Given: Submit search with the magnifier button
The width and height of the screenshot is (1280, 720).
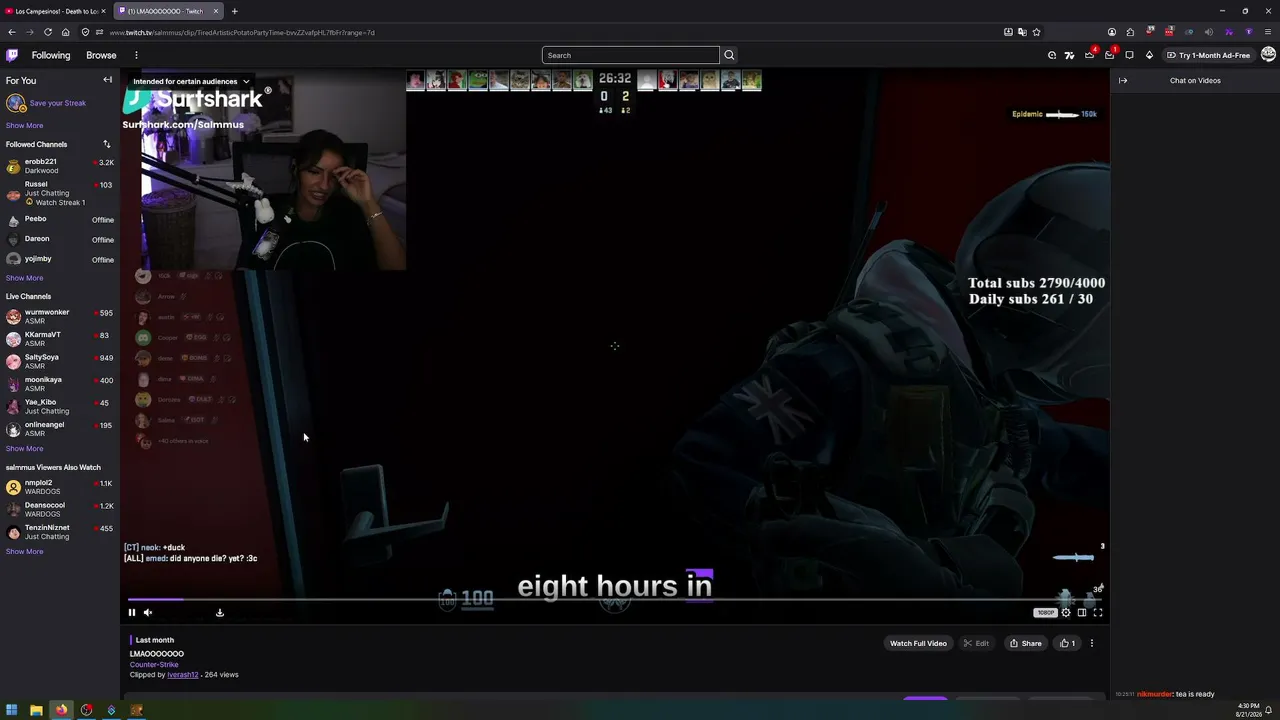Looking at the screenshot, I should pos(729,55).
